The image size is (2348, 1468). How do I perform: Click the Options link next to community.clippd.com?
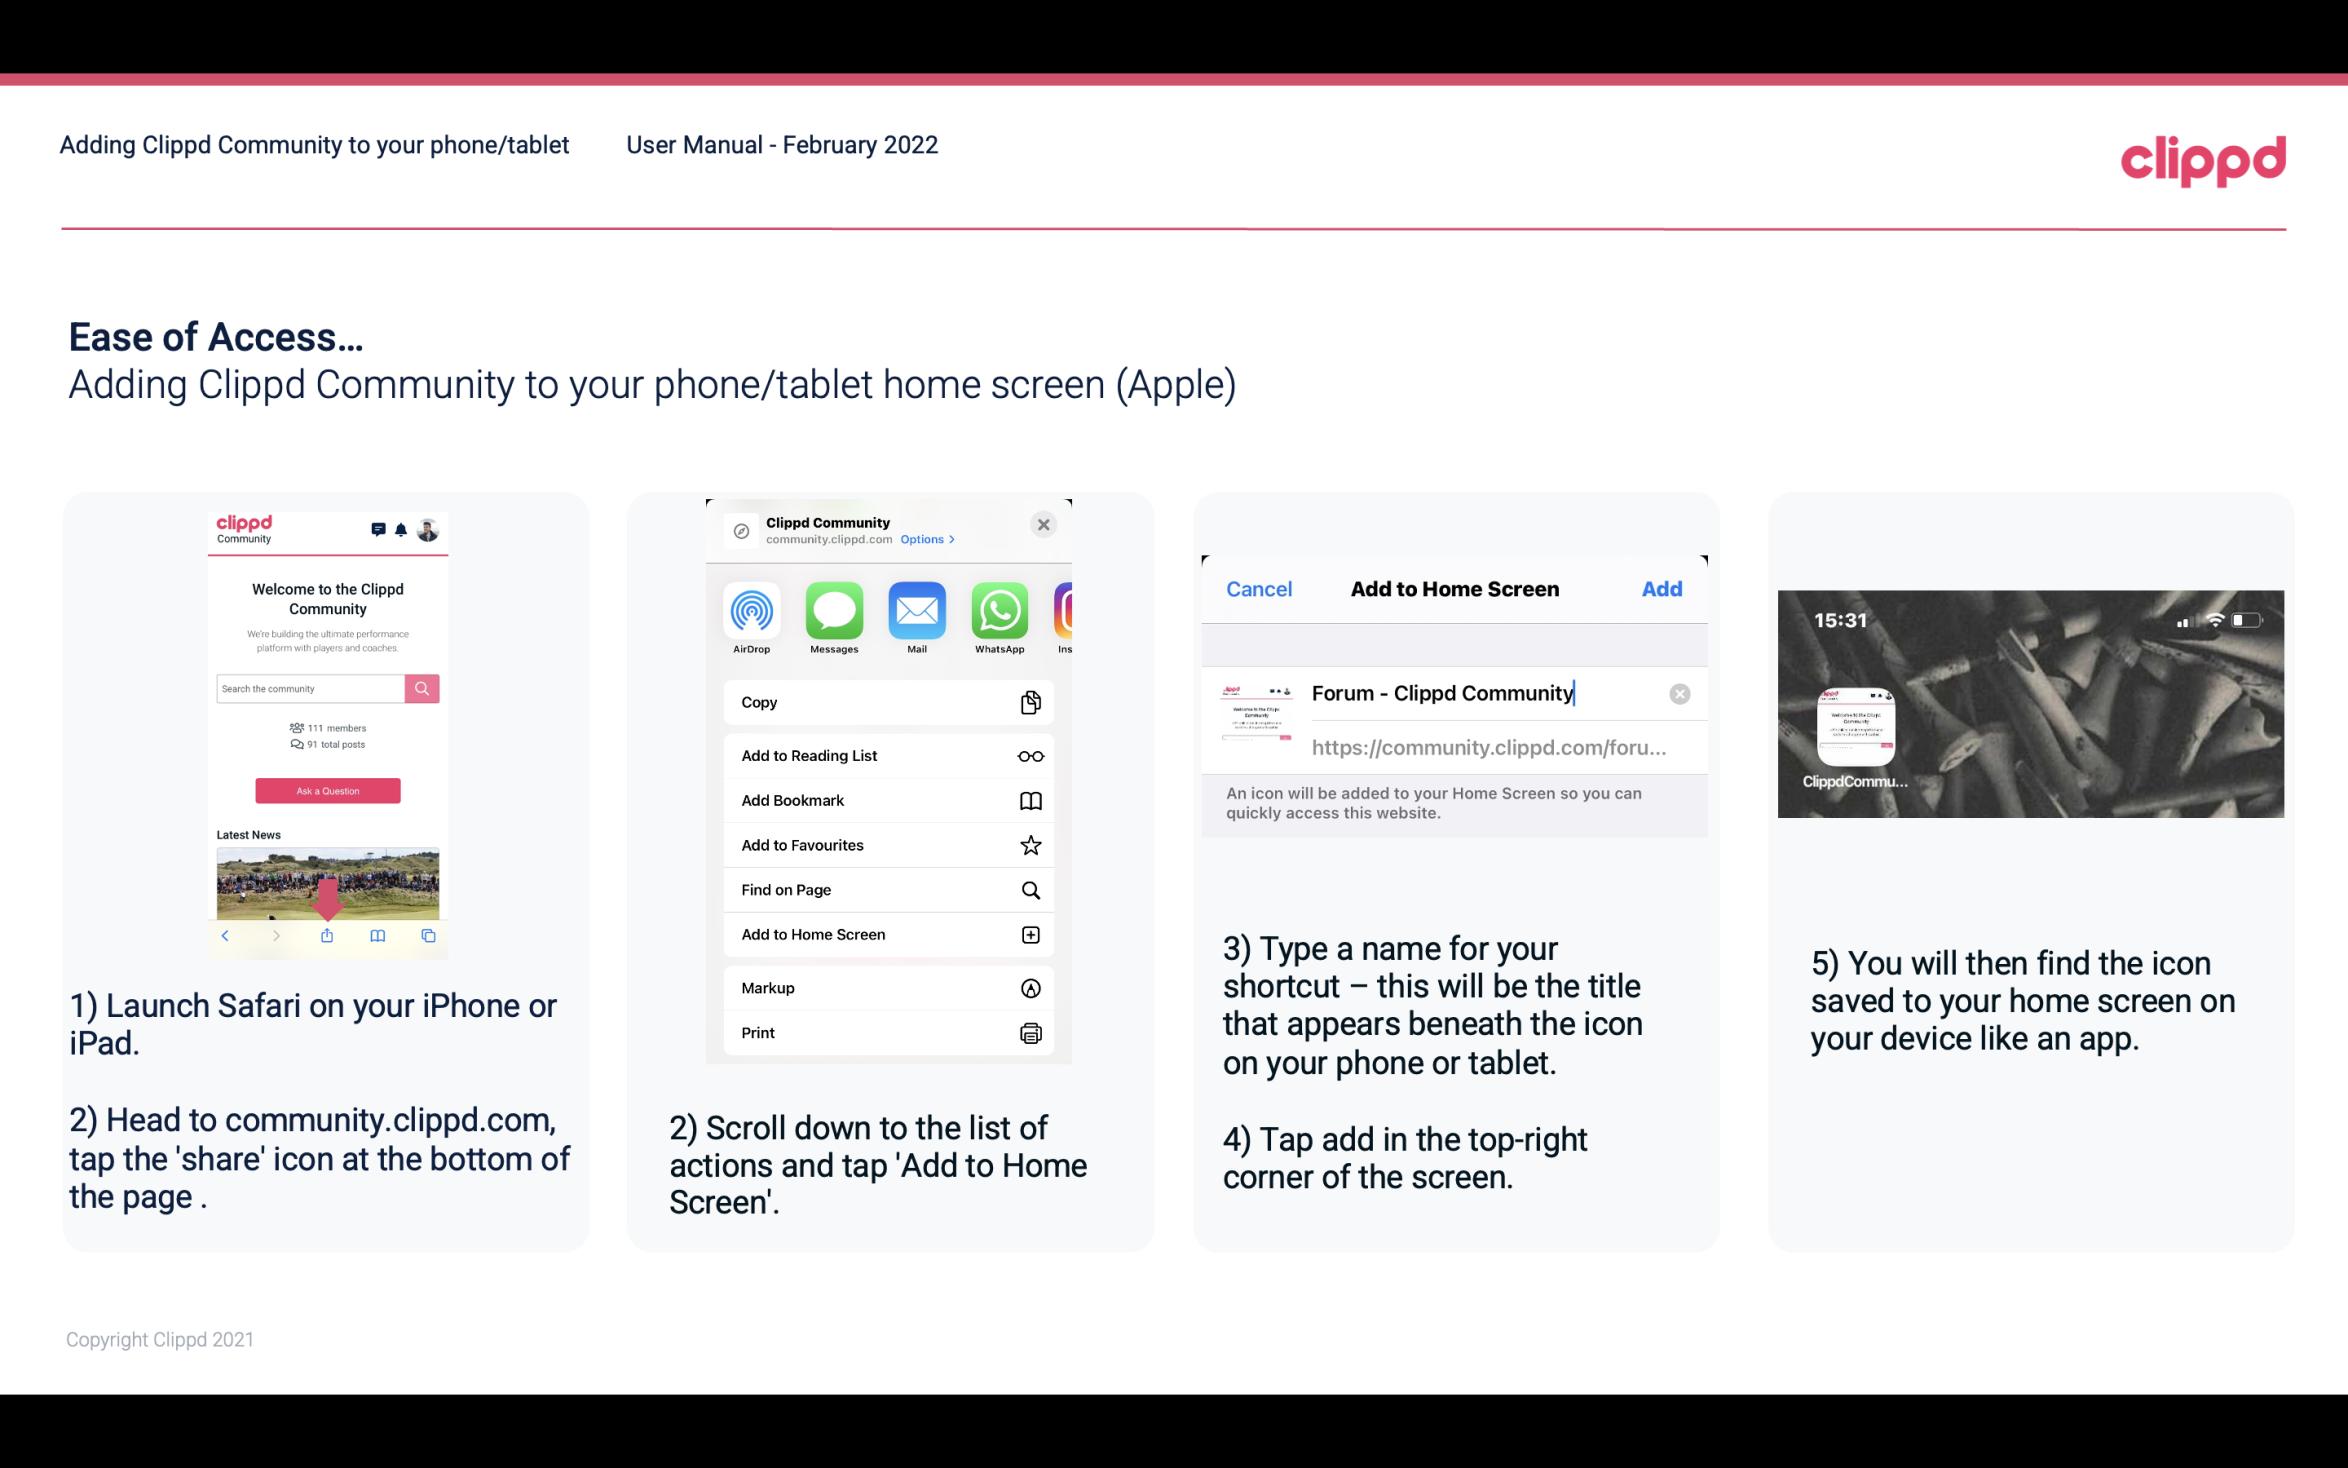923,540
